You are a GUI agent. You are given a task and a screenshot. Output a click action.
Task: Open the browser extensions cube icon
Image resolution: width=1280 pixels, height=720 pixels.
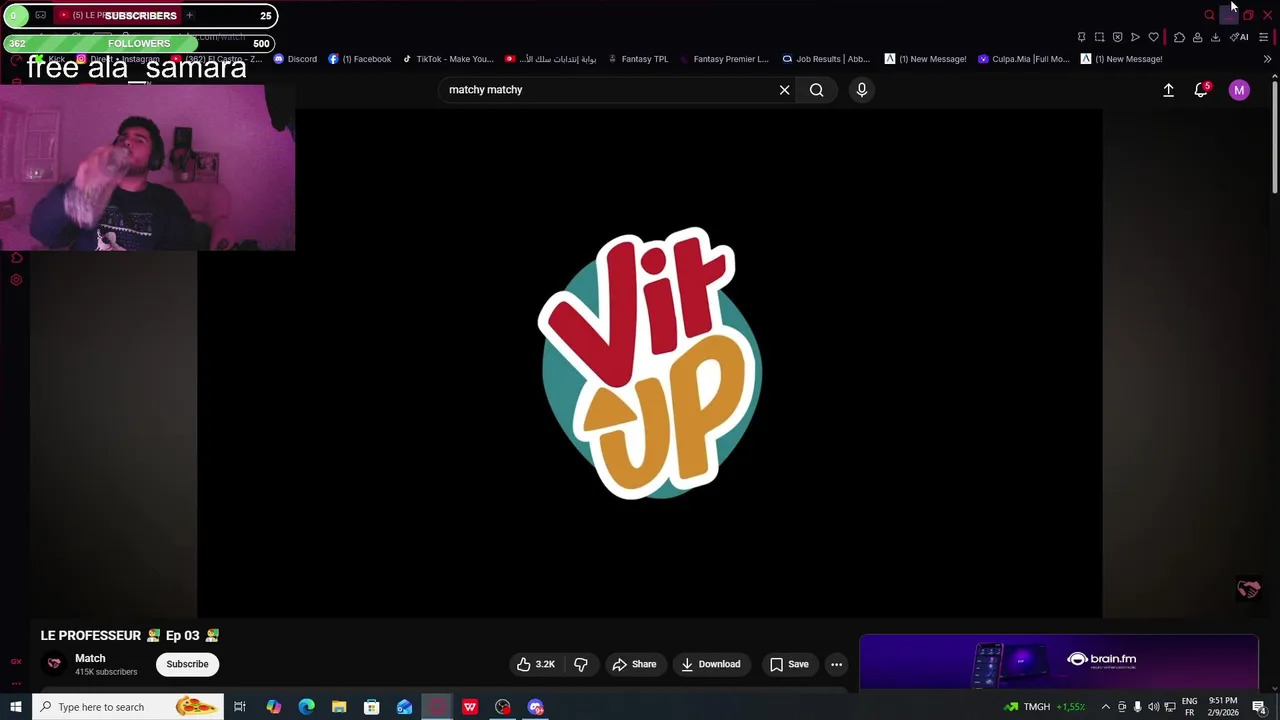point(1179,37)
